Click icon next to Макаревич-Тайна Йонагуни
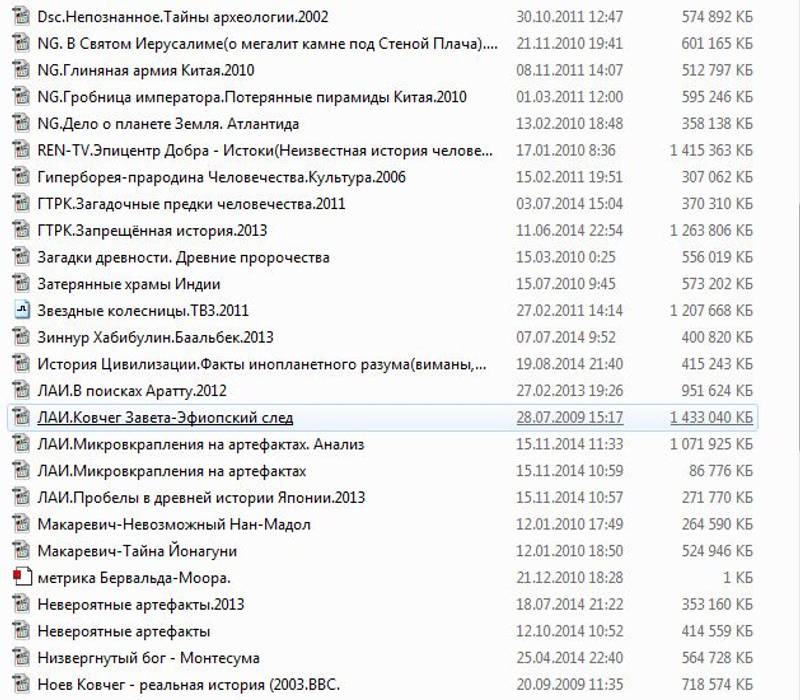The width and height of the screenshot is (800, 700). point(21,551)
